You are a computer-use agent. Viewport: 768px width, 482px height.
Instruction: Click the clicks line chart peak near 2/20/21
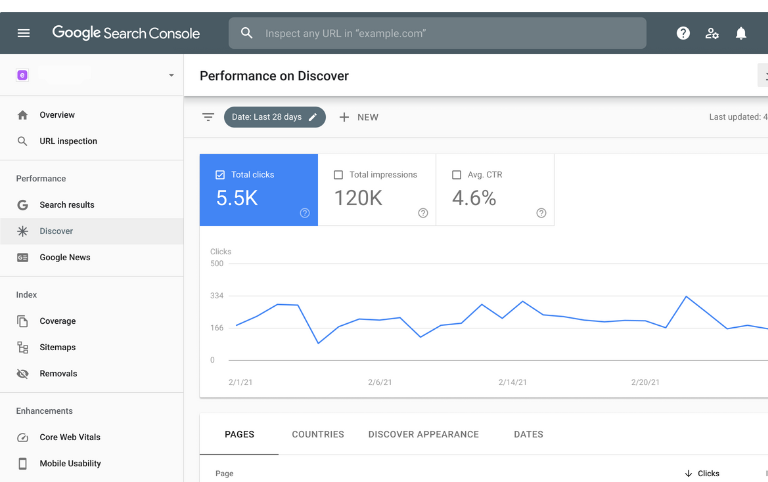686,297
